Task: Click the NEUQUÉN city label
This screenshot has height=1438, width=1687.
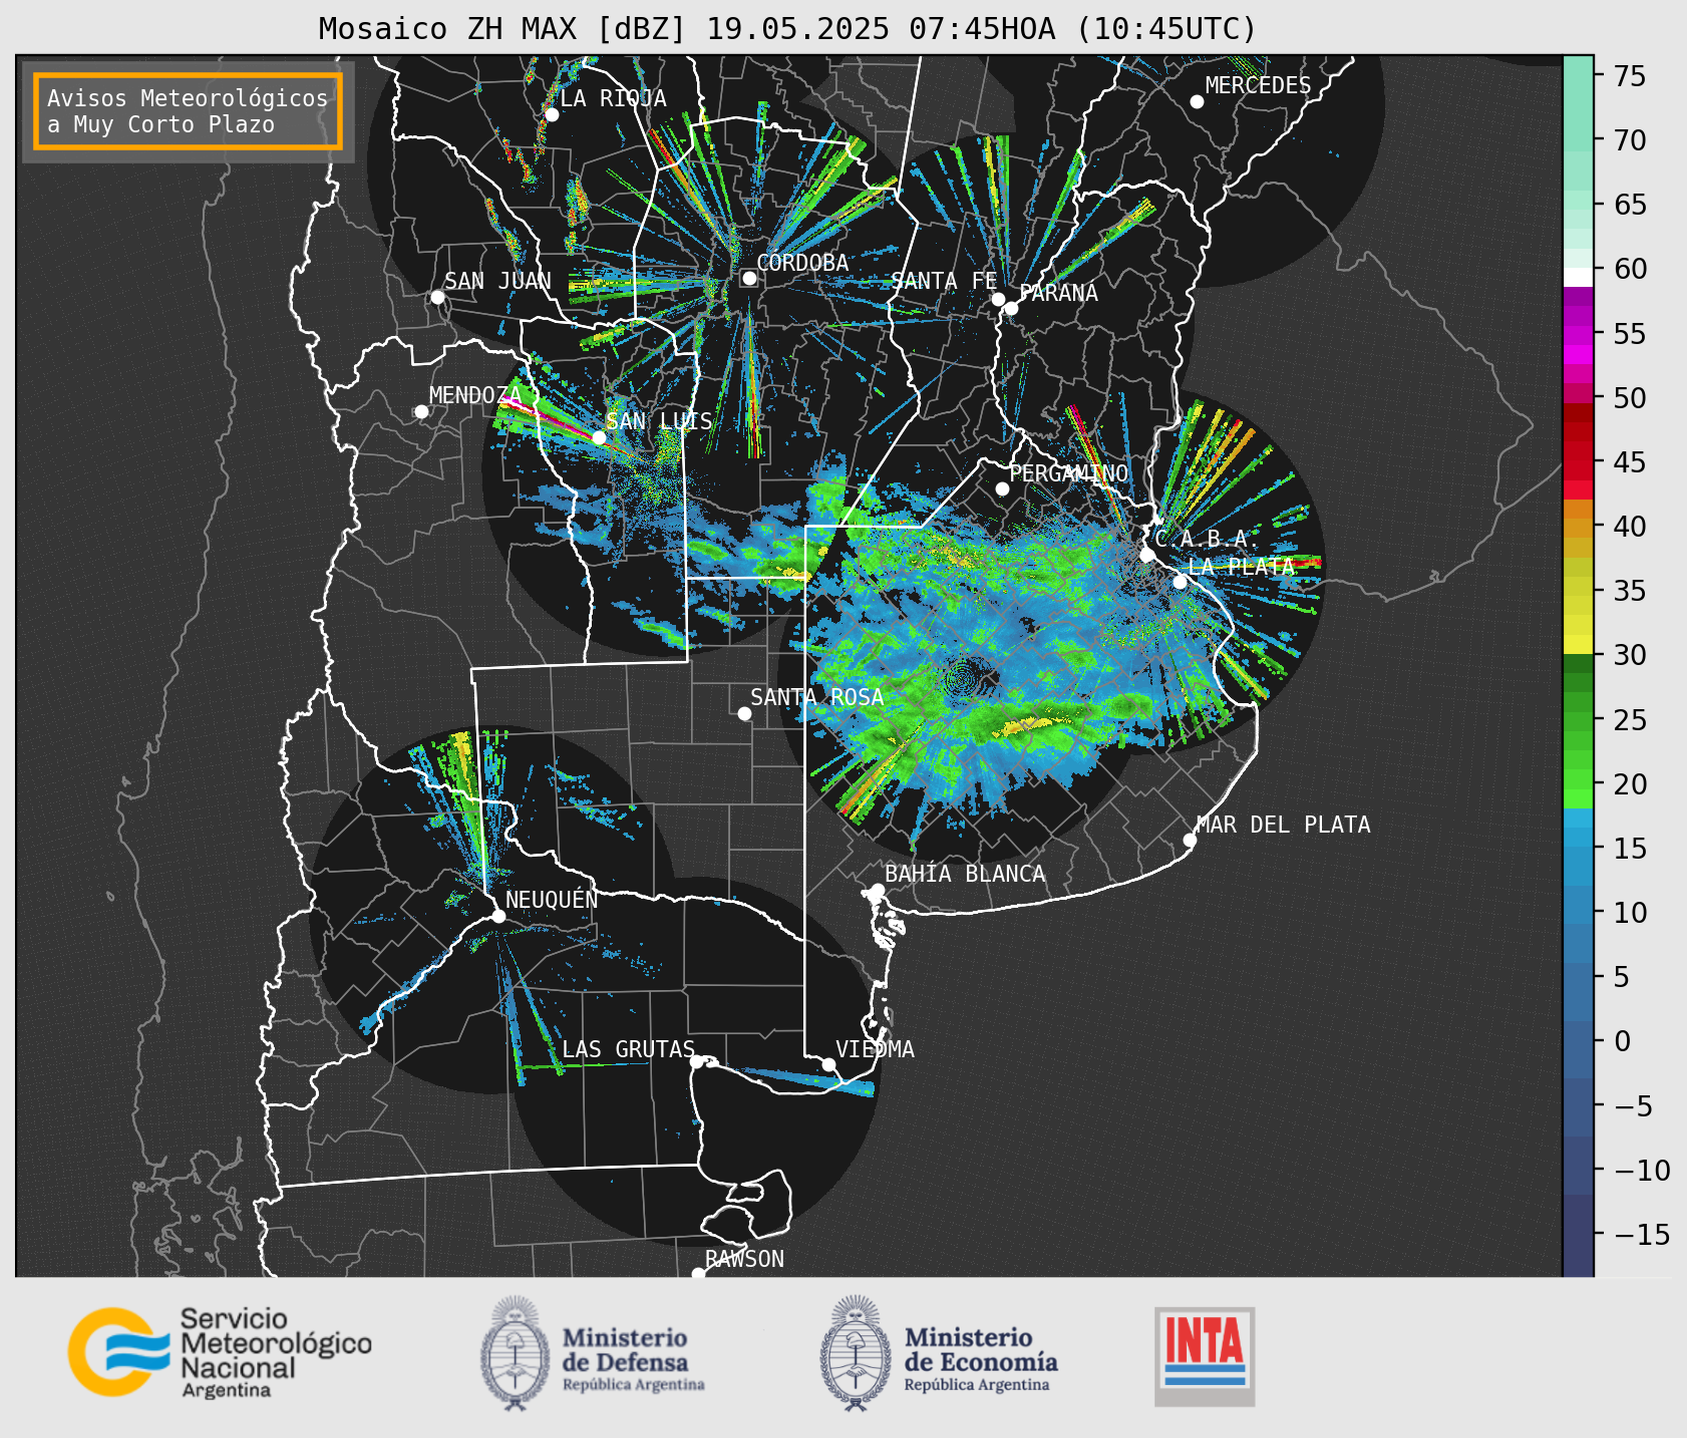Action: 552,899
